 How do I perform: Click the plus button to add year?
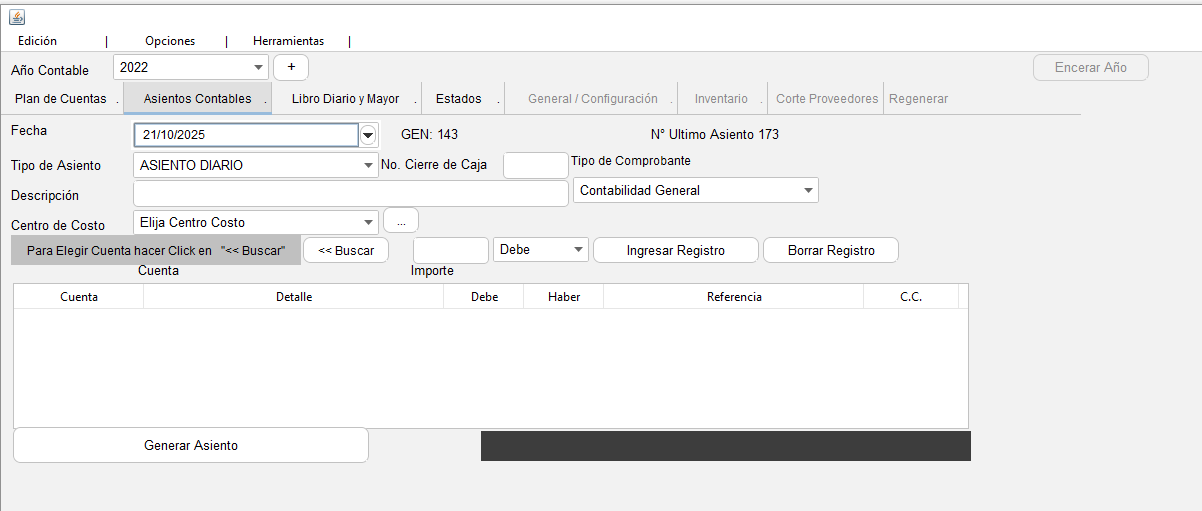(x=291, y=67)
